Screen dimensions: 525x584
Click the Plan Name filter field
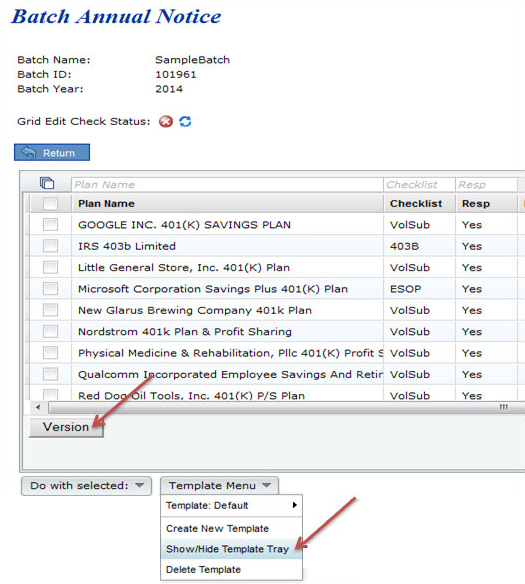click(227, 185)
